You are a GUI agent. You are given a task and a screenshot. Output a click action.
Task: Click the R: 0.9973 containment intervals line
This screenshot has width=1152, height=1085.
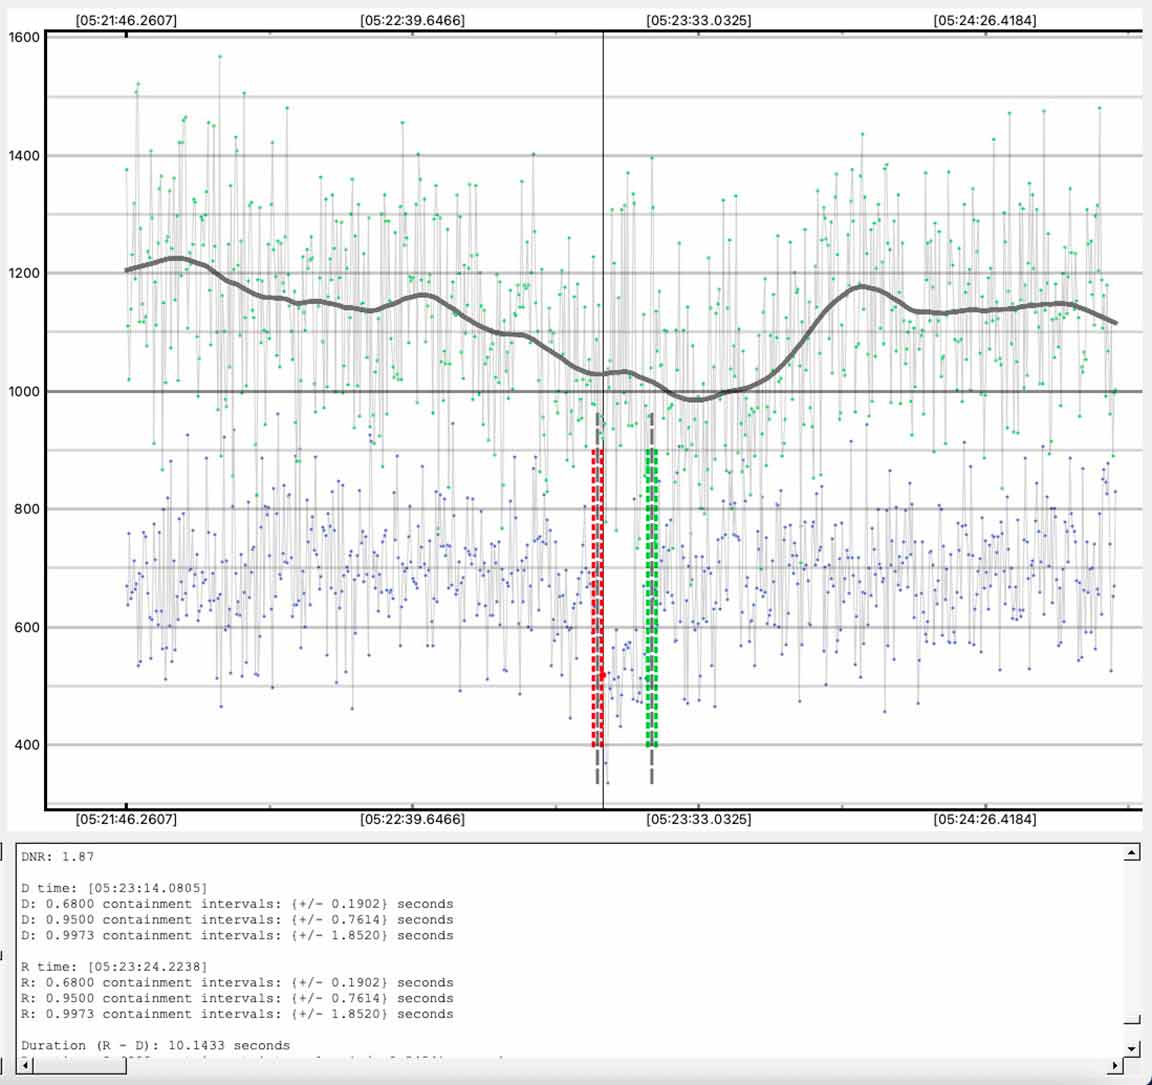coord(237,1014)
